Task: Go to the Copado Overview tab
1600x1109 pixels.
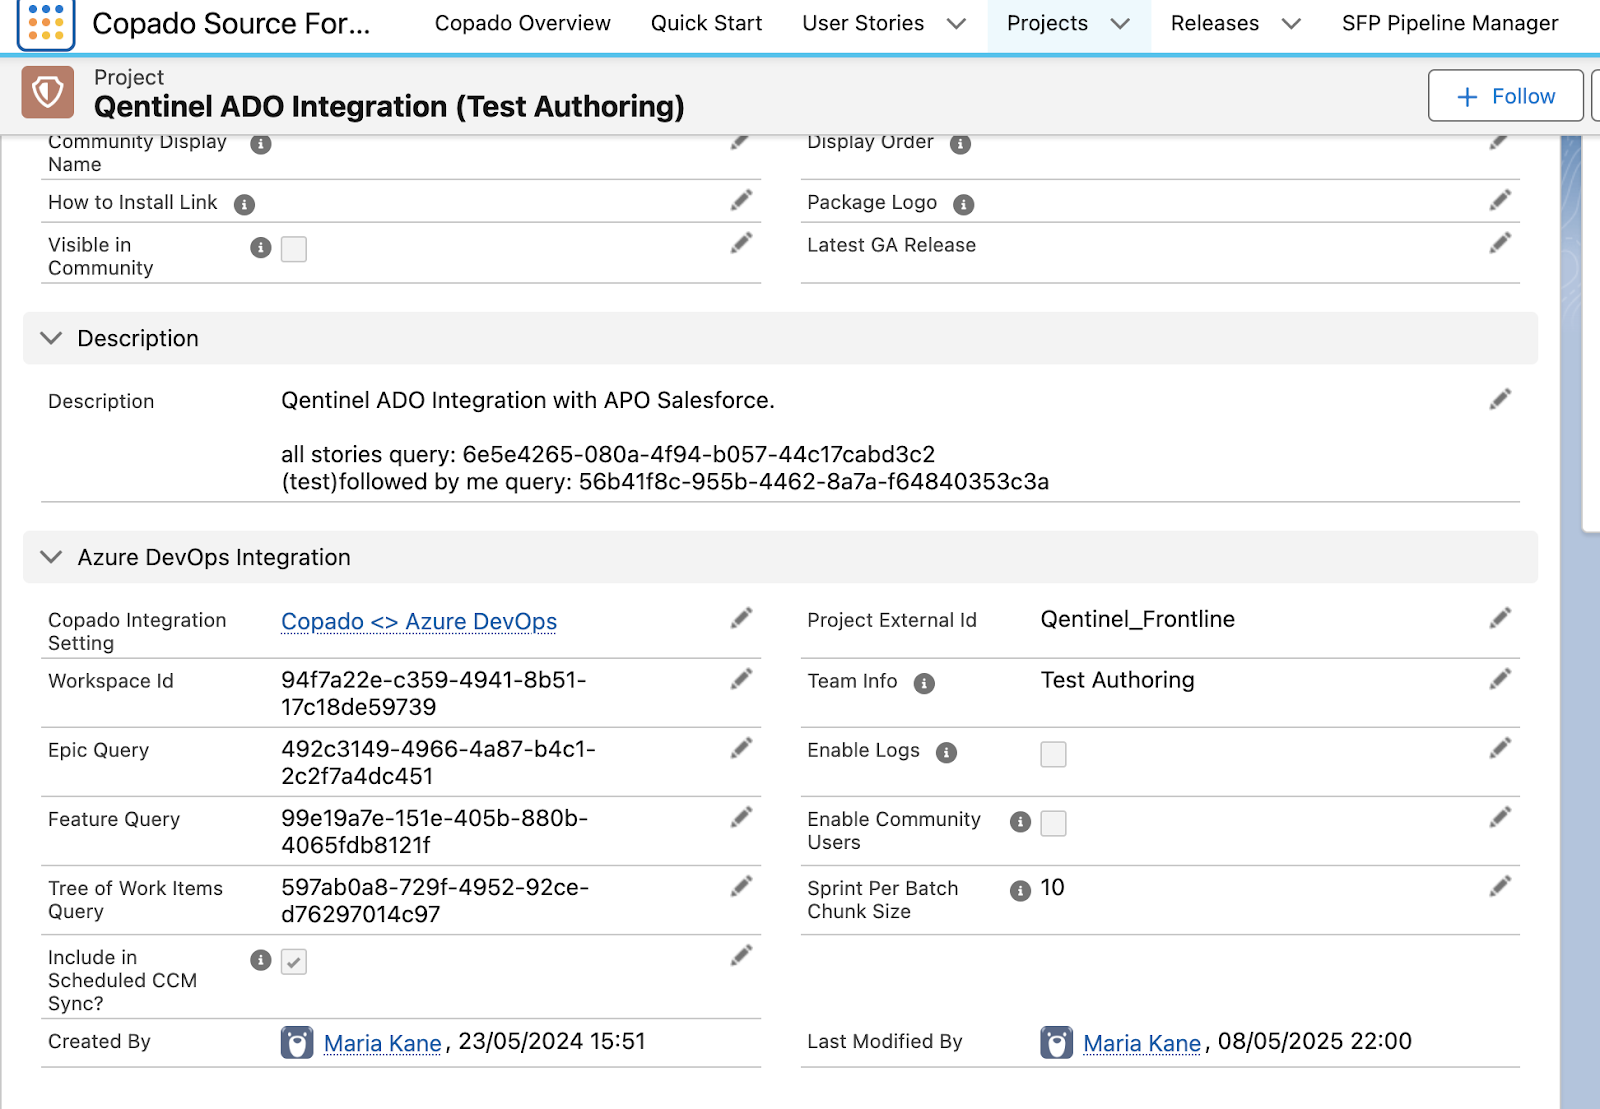Action: [x=522, y=24]
